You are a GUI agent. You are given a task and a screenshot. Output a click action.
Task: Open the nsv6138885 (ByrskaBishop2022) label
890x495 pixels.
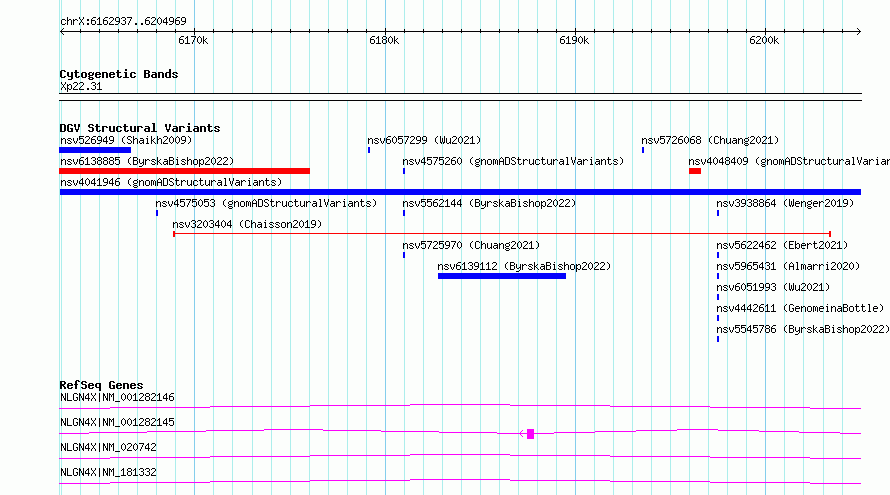[147, 161]
